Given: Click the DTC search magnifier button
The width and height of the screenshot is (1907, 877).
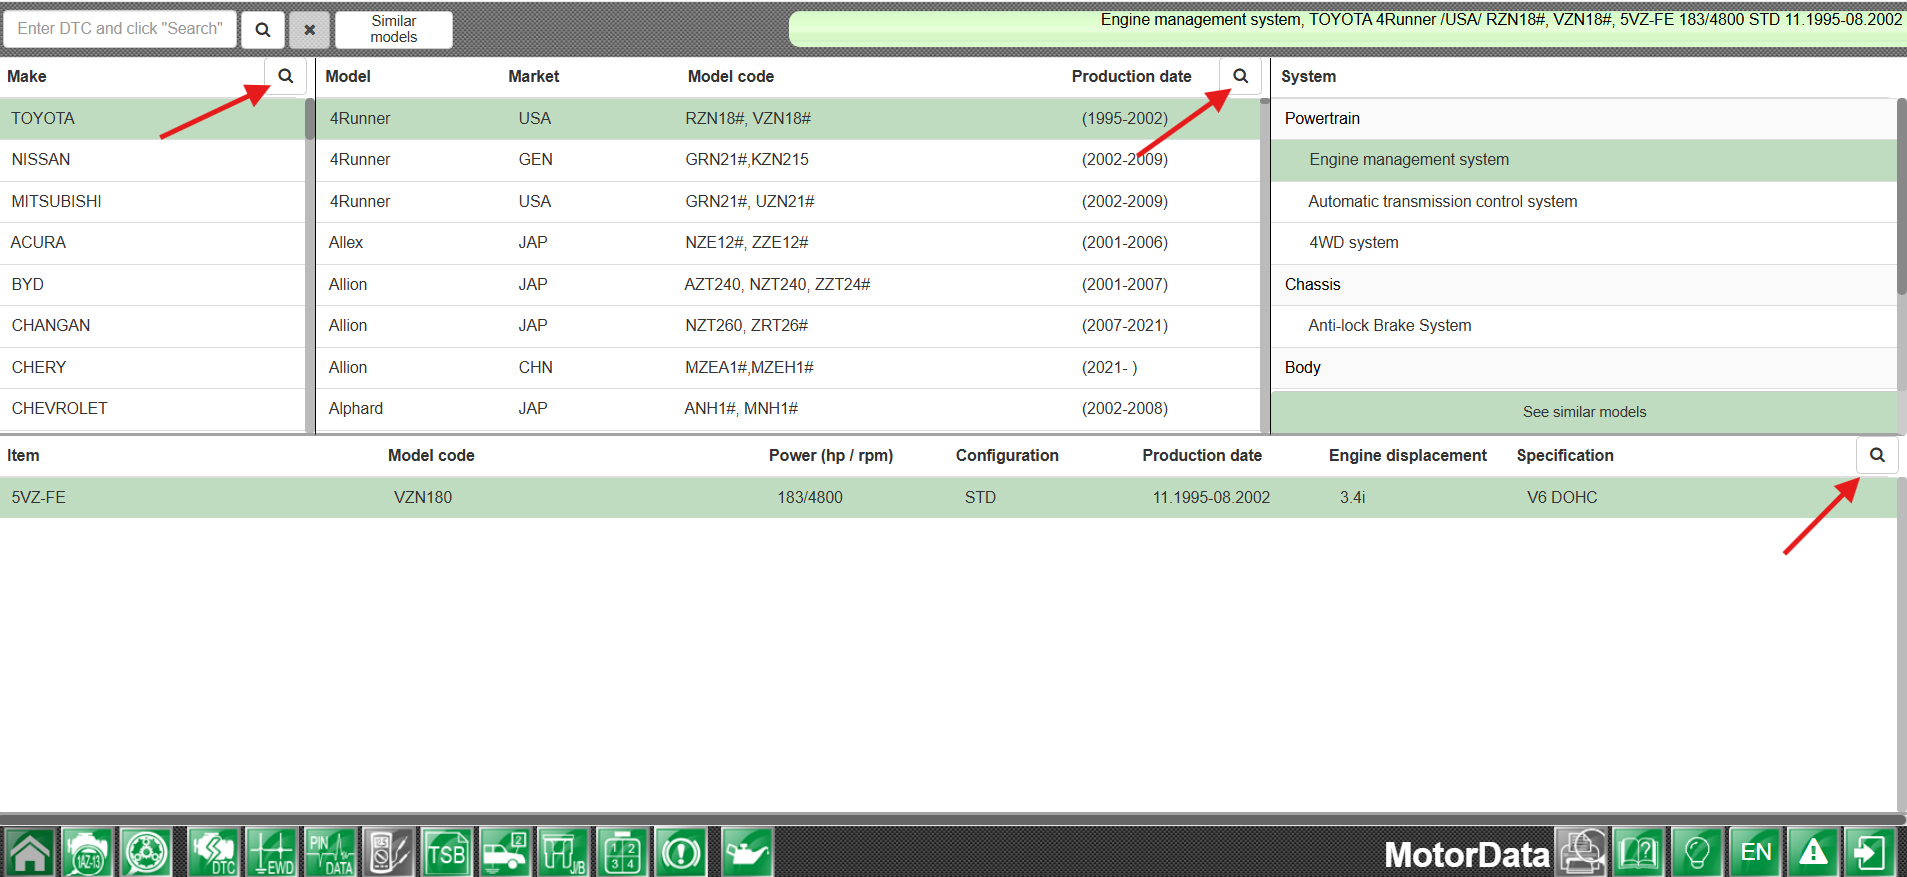Looking at the screenshot, I should tap(263, 30).
